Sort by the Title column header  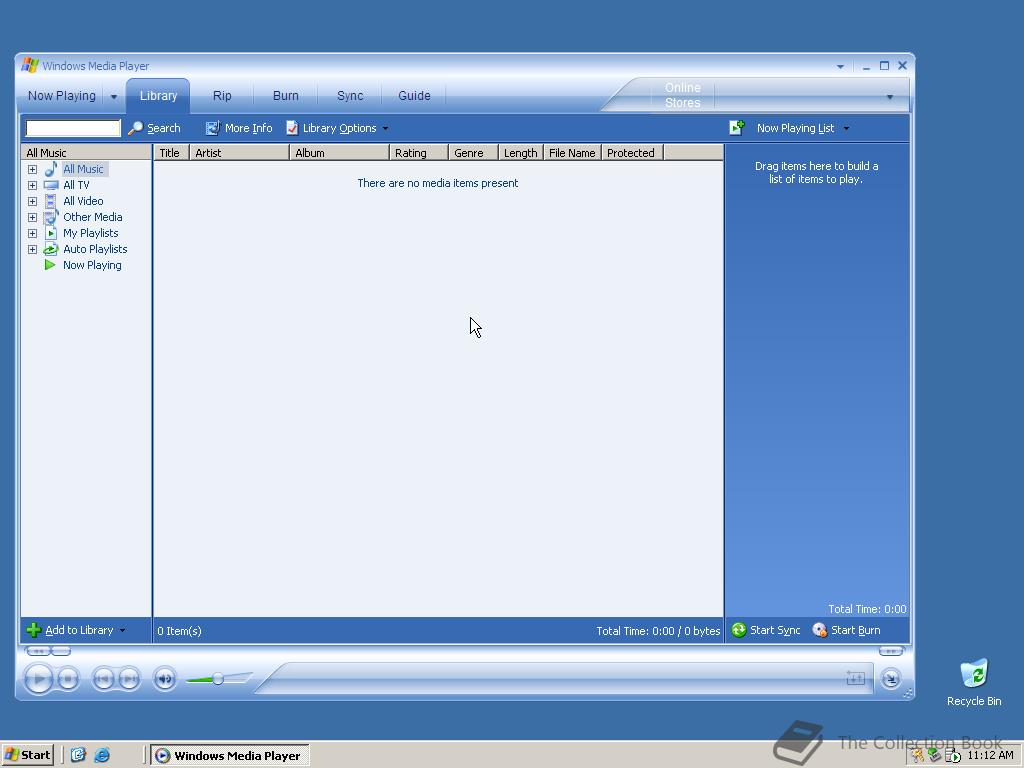pos(171,153)
